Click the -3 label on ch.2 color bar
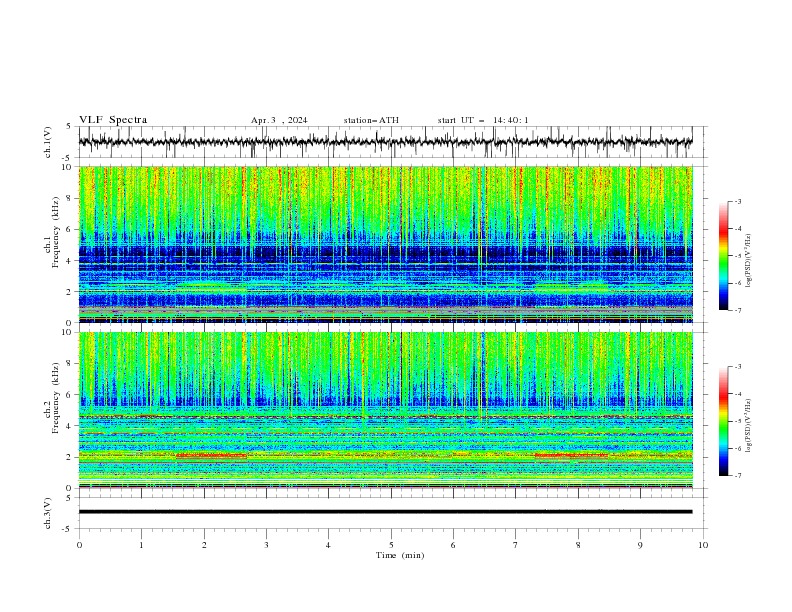The width and height of the screenshot is (792, 612). click(737, 367)
